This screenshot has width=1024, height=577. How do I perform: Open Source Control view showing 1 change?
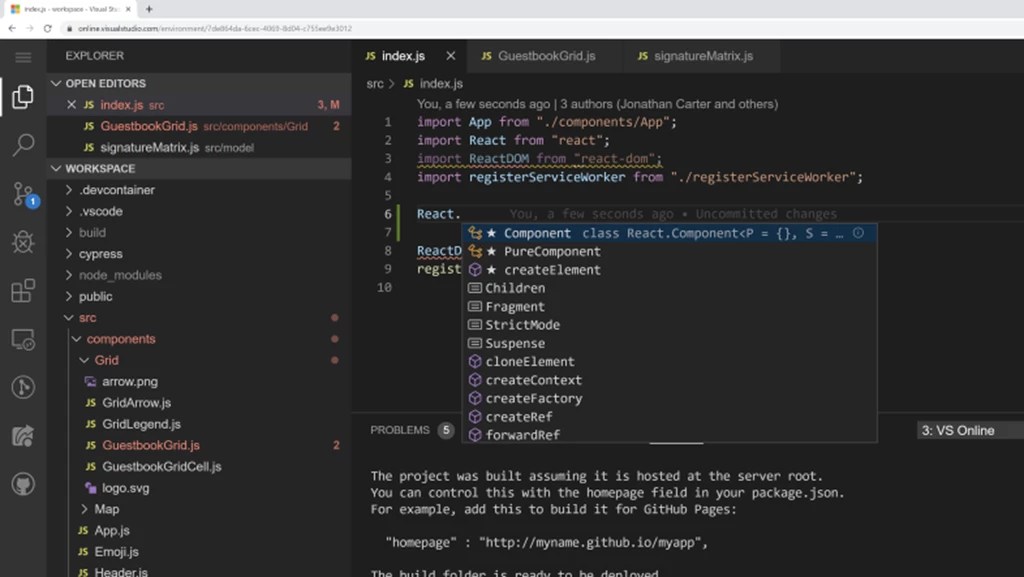(x=22, y=195)
